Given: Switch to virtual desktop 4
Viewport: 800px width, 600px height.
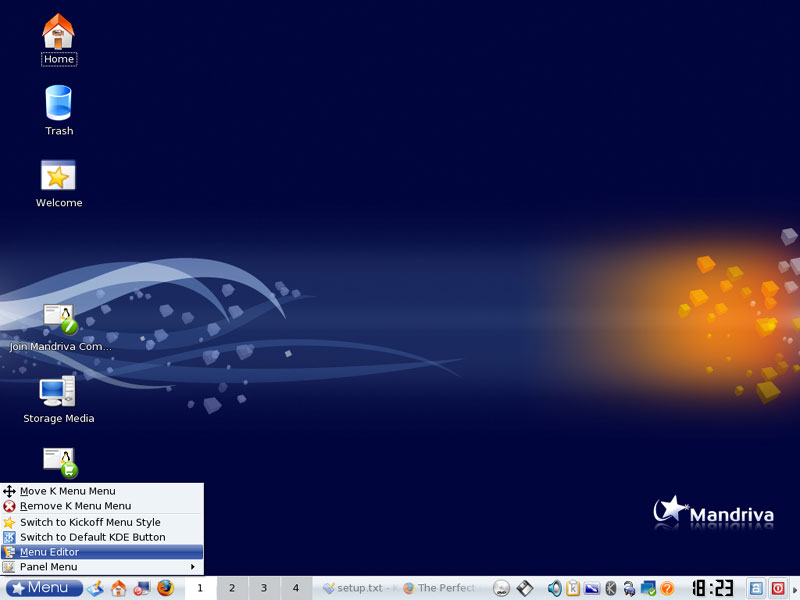Looking at the screenshot, I should click(x=295, y=588).
